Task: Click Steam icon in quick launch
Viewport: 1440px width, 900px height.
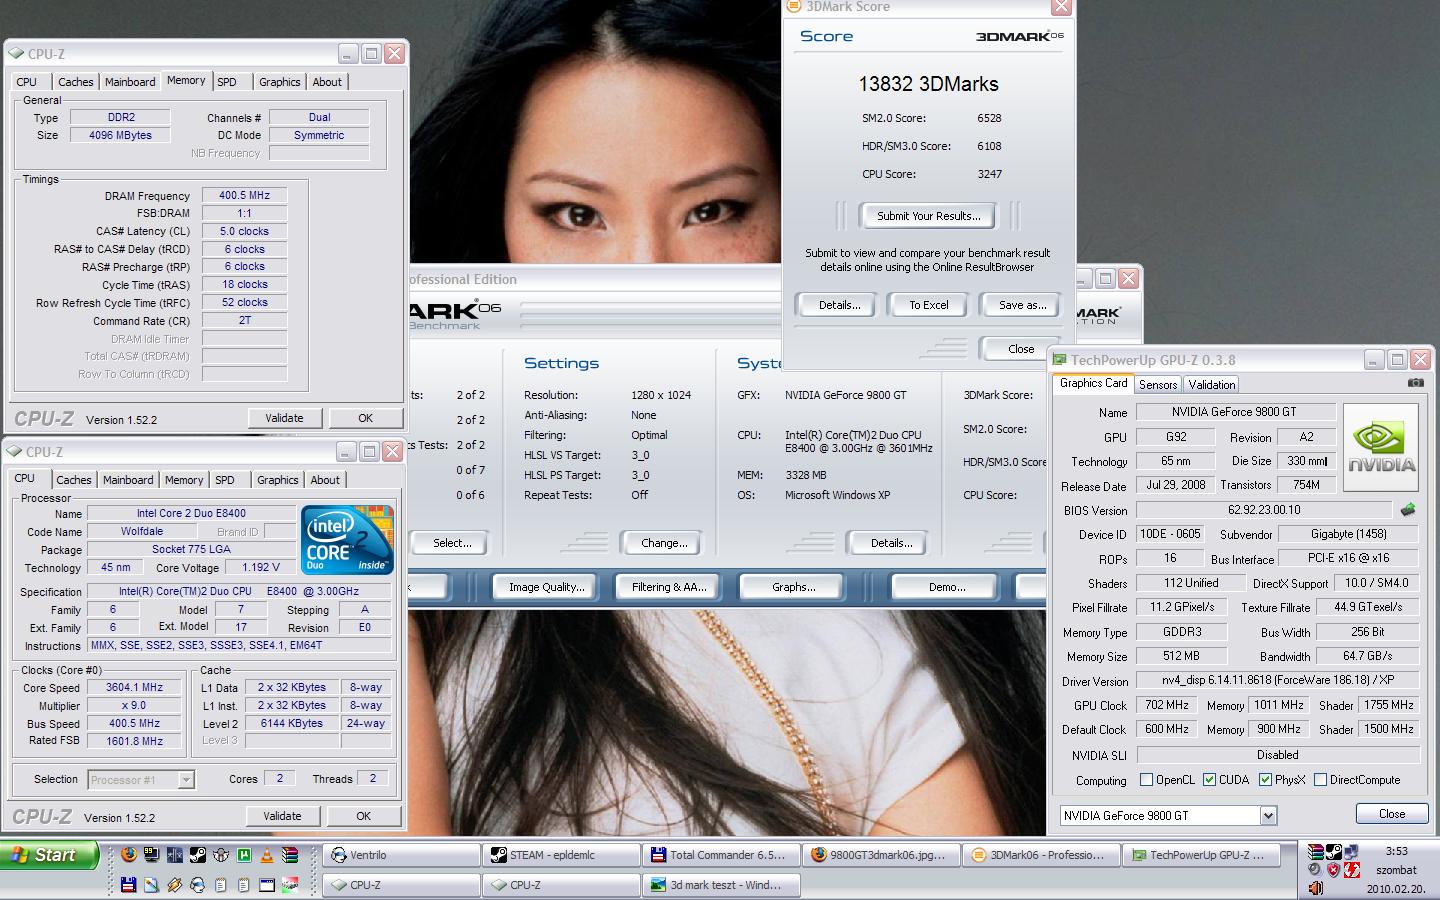Action: click(x=198, y=855)
